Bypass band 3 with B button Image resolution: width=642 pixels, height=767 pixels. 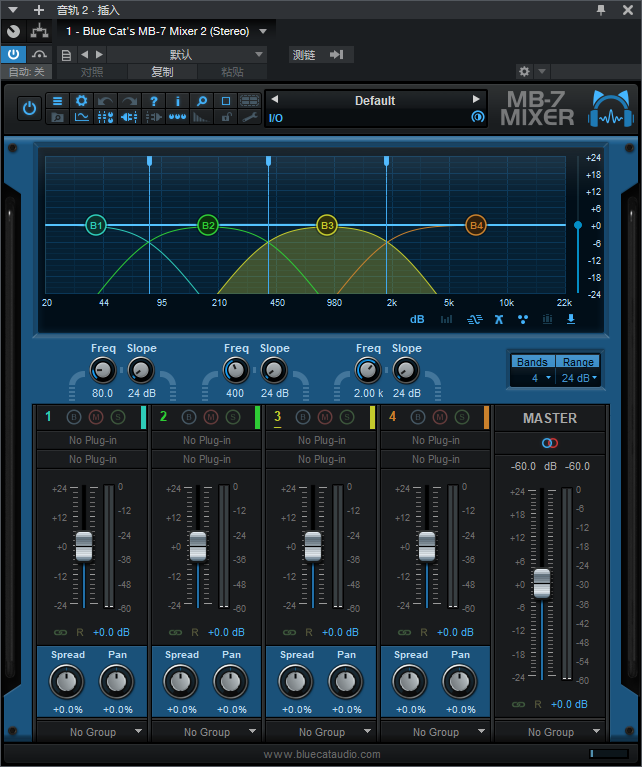[x=303, y=417]
